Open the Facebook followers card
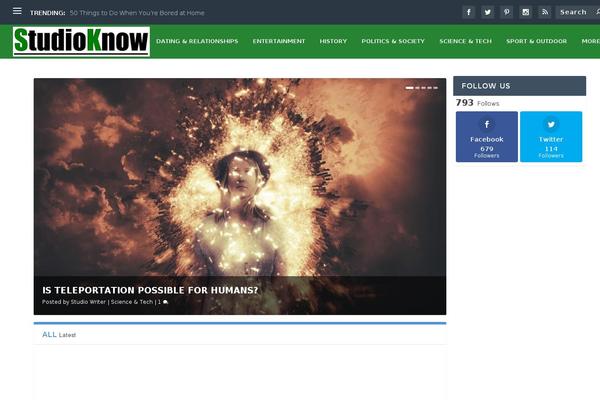600x400 pixels. pos(487,137)
